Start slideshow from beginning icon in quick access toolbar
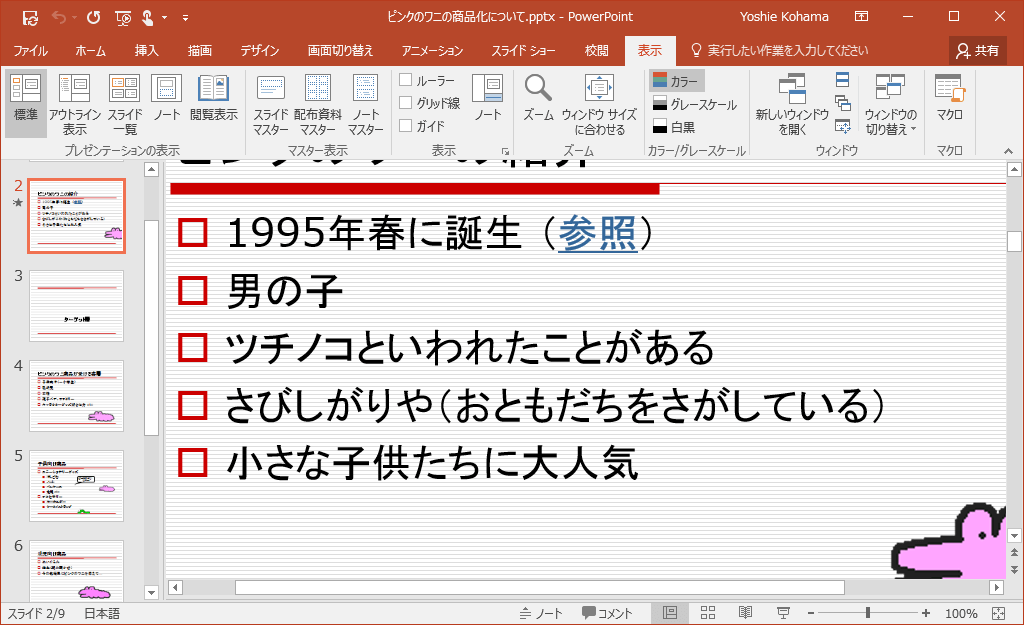1024x625 pixels. point(123,18)
